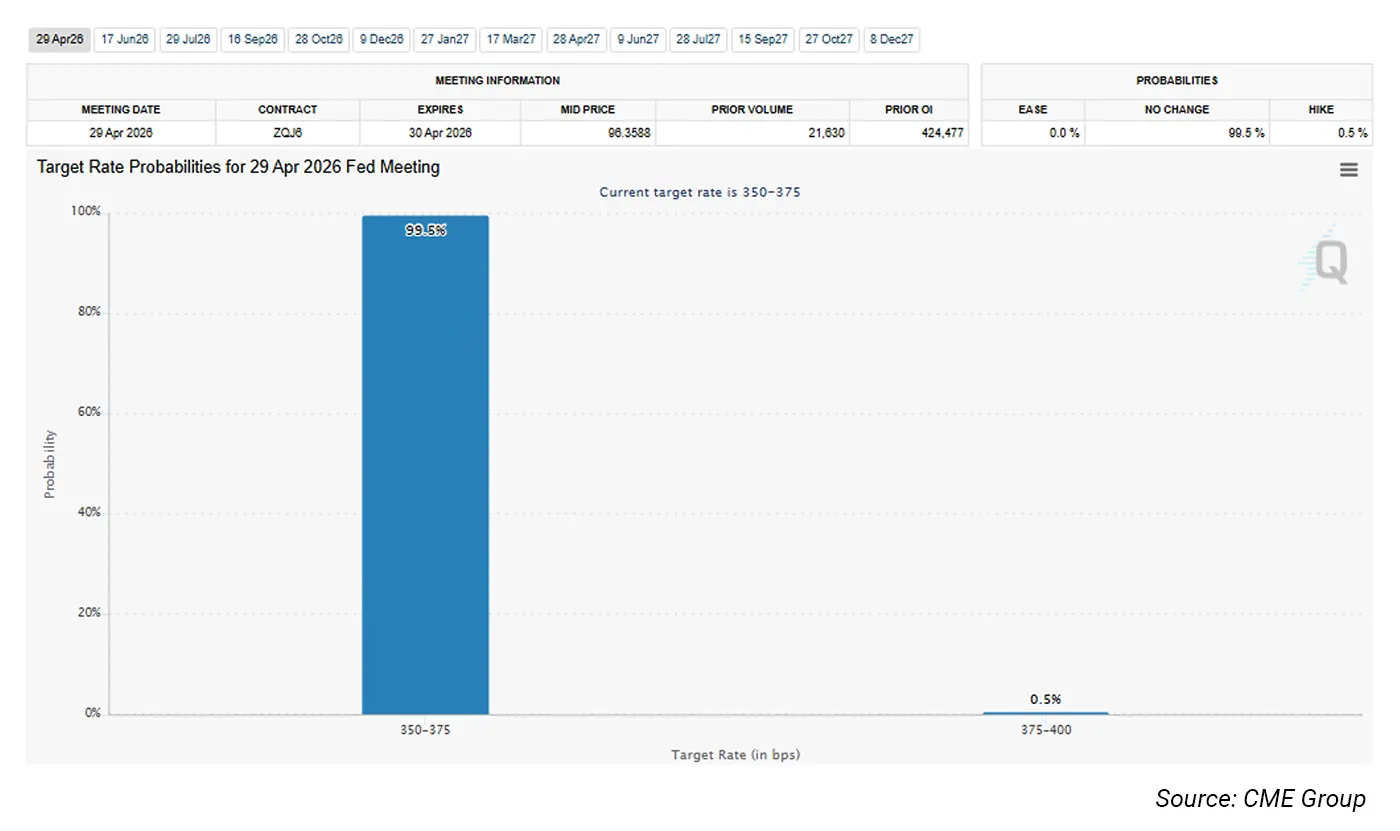
Task: Select the 29 Apr26 meeting tab
Action: [x=60, y=40]
